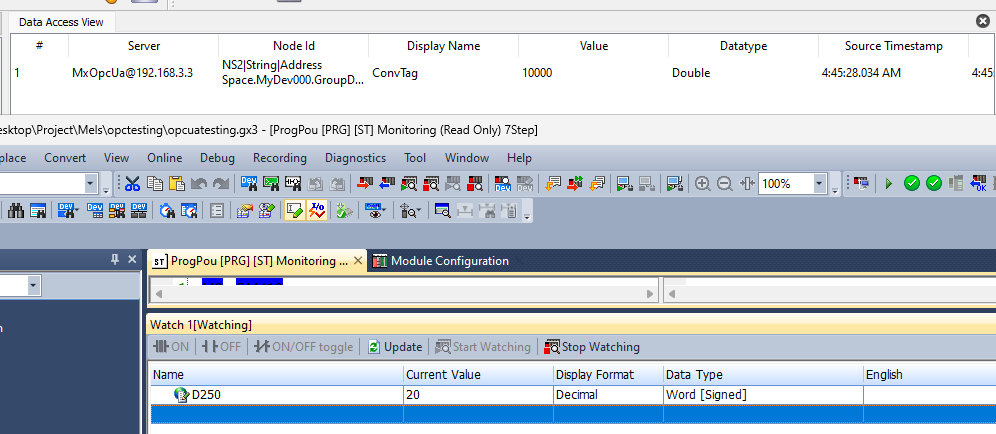Open the combo box dropdown left of Cut
Viewport: 996px width, 434px height.
(x=90, y=184)
